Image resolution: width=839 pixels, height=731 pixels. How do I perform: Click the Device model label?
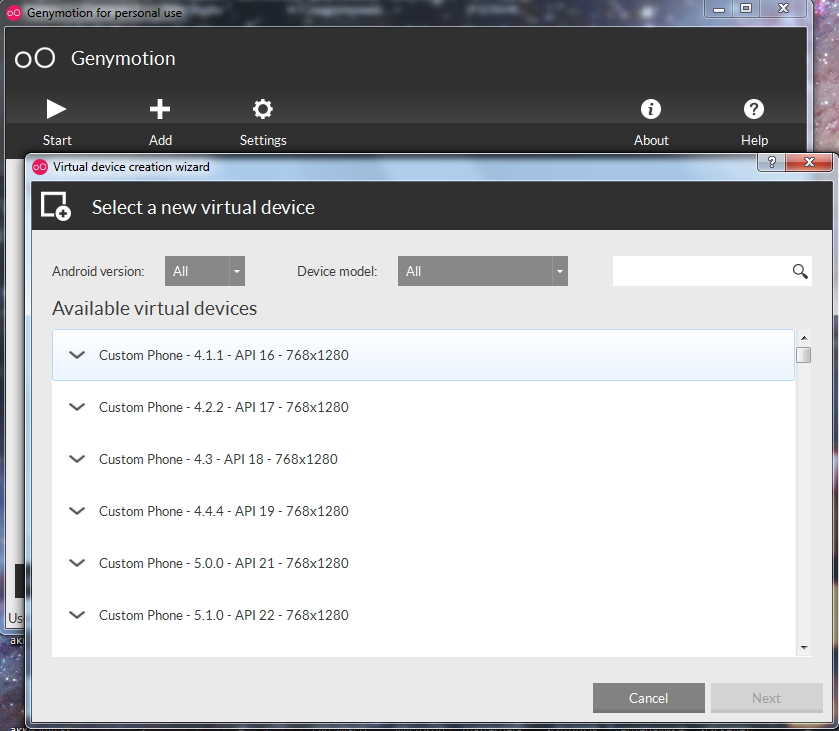[x=337, y=271]
